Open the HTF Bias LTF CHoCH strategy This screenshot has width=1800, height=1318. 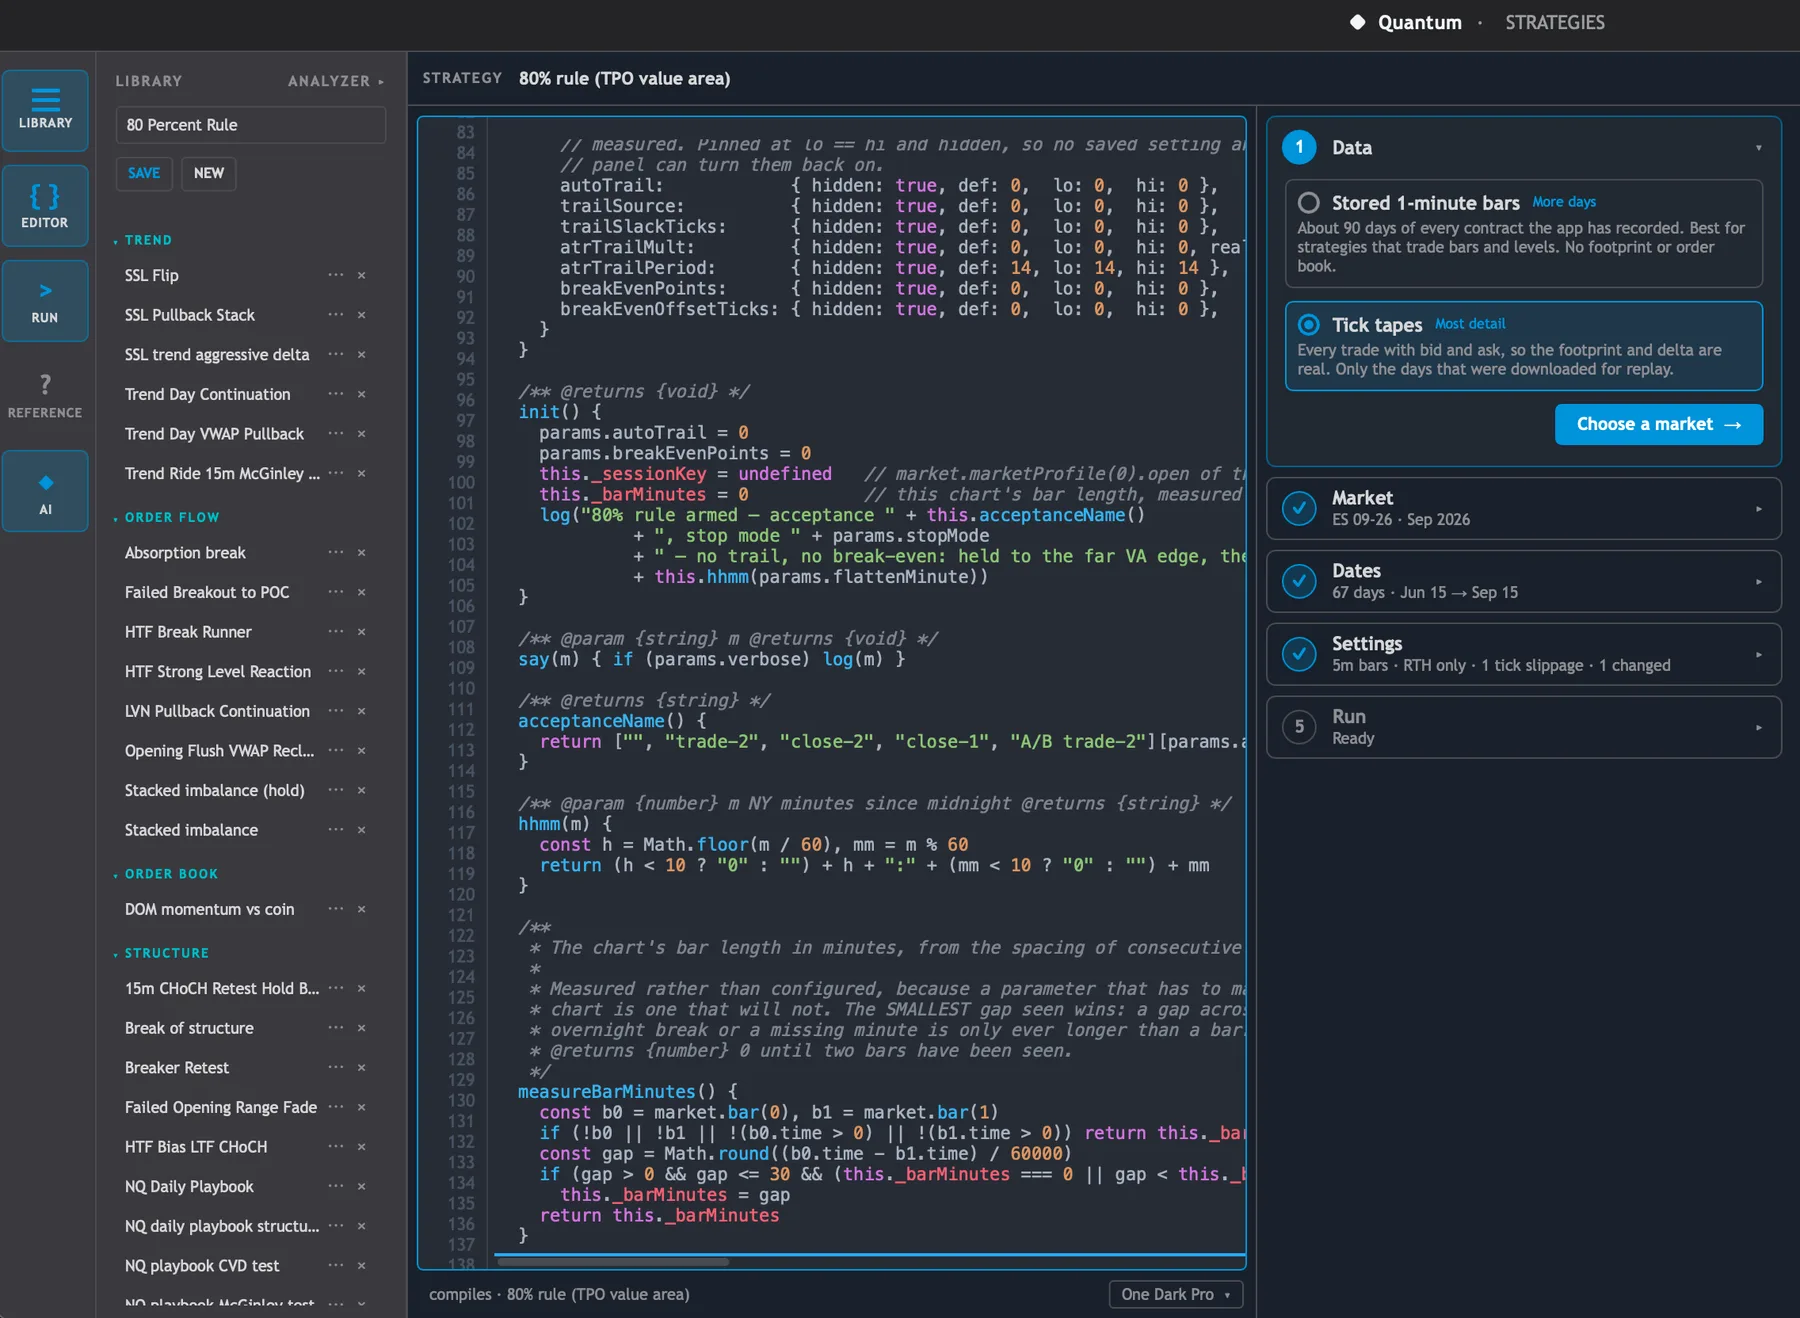196,1147
